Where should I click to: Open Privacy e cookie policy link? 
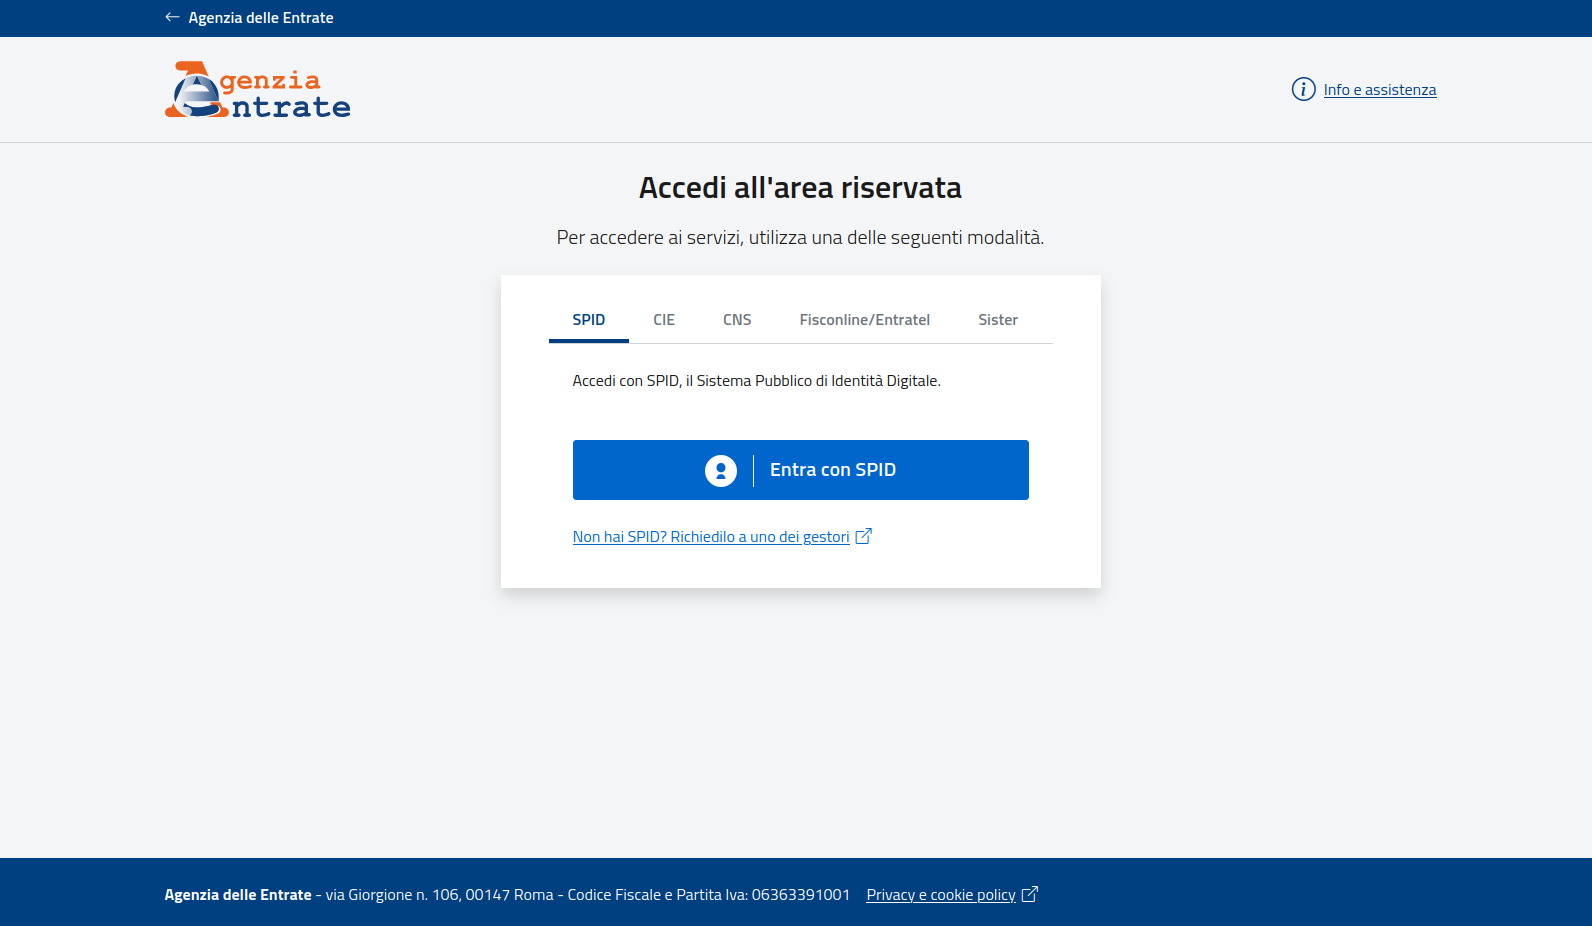click(x=941, y=895)
